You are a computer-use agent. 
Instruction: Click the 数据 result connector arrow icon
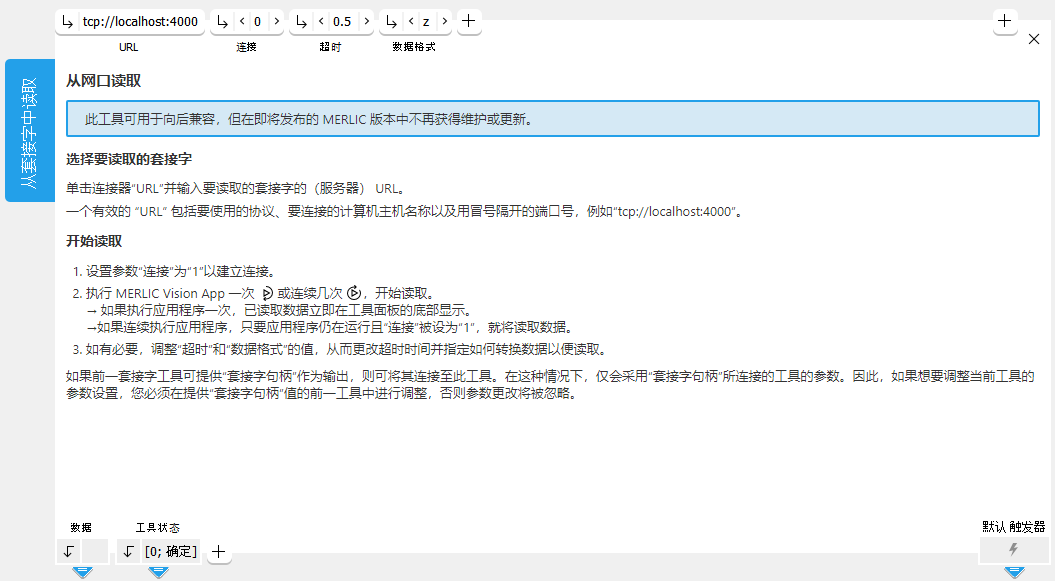(68, 551)
